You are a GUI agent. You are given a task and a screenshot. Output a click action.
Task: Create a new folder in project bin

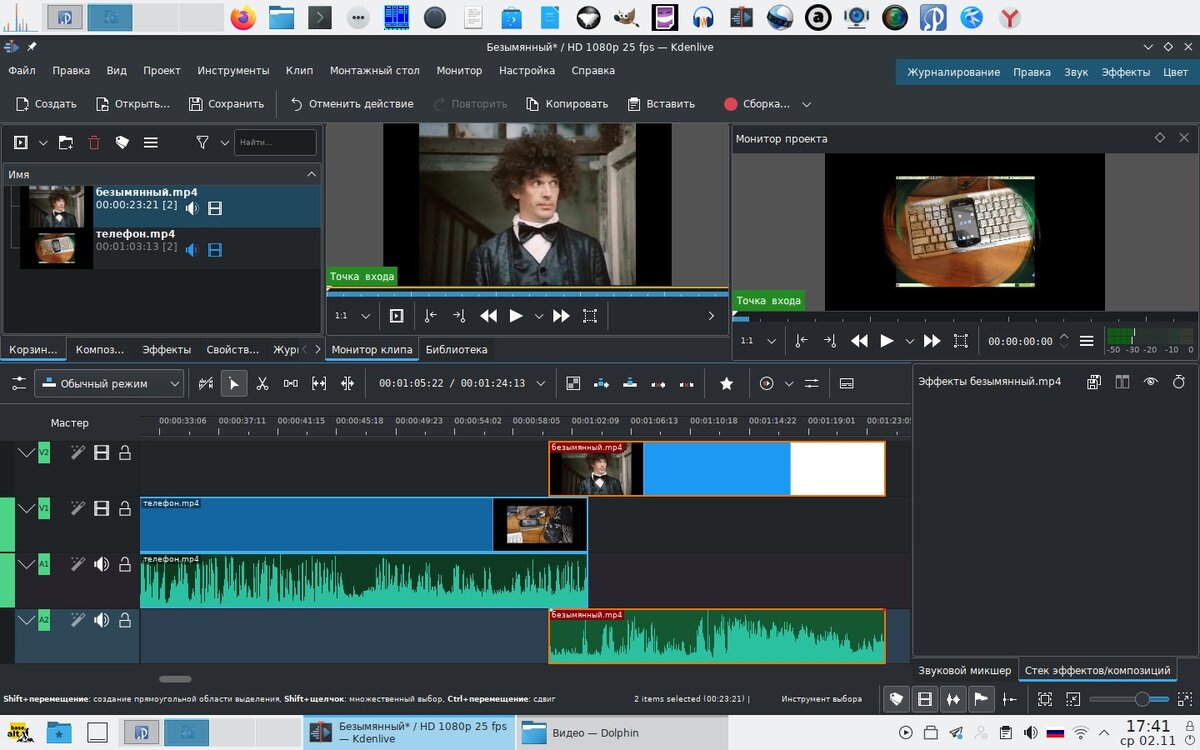tap(66, 143)
